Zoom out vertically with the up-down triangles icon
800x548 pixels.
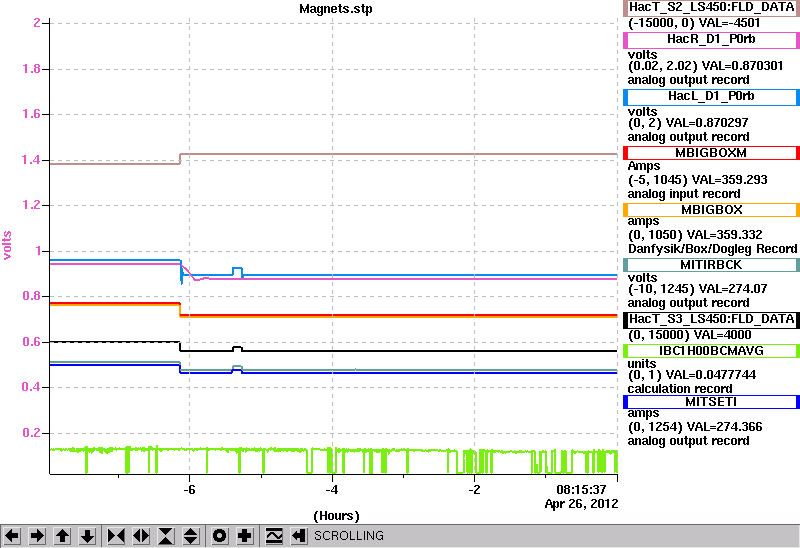pos(190,536)
